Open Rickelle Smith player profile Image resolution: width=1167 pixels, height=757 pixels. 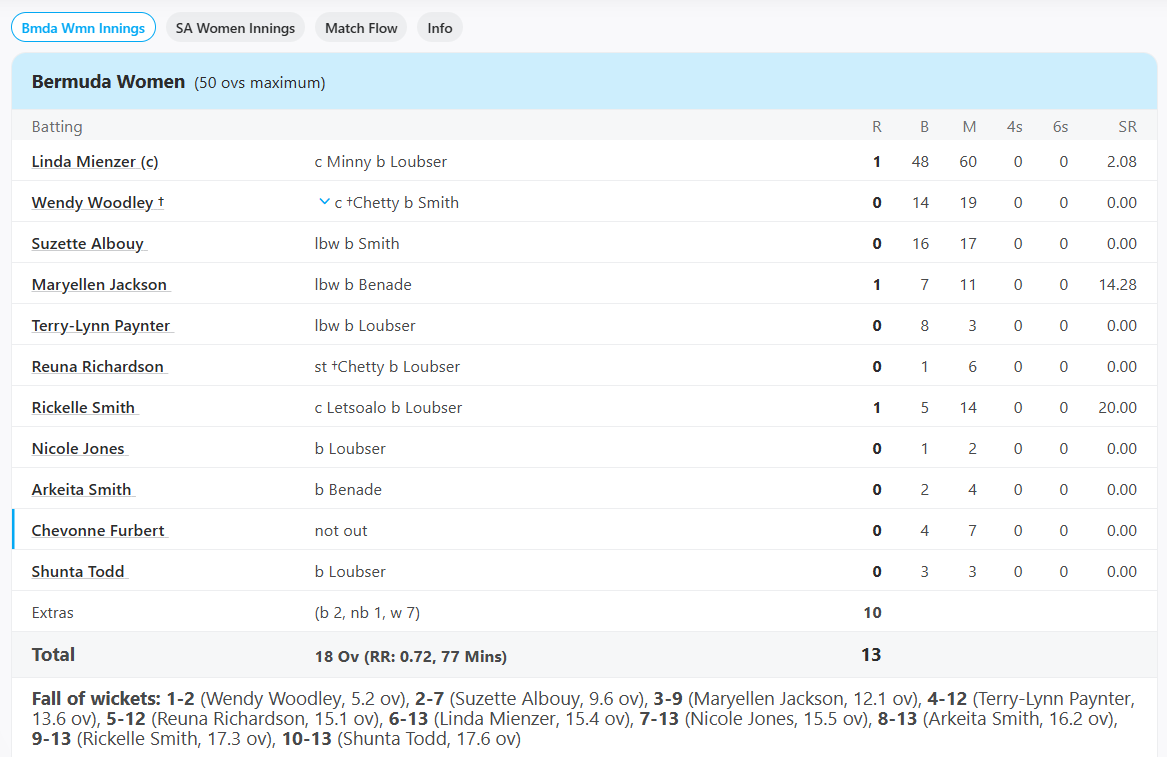[x=83, y=407]
